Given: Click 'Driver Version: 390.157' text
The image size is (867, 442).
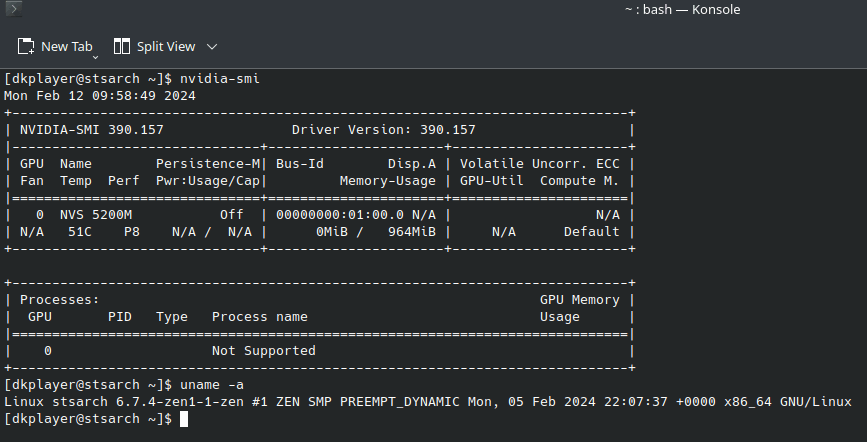Looking at the screenshot, I should tap(383, 130).
